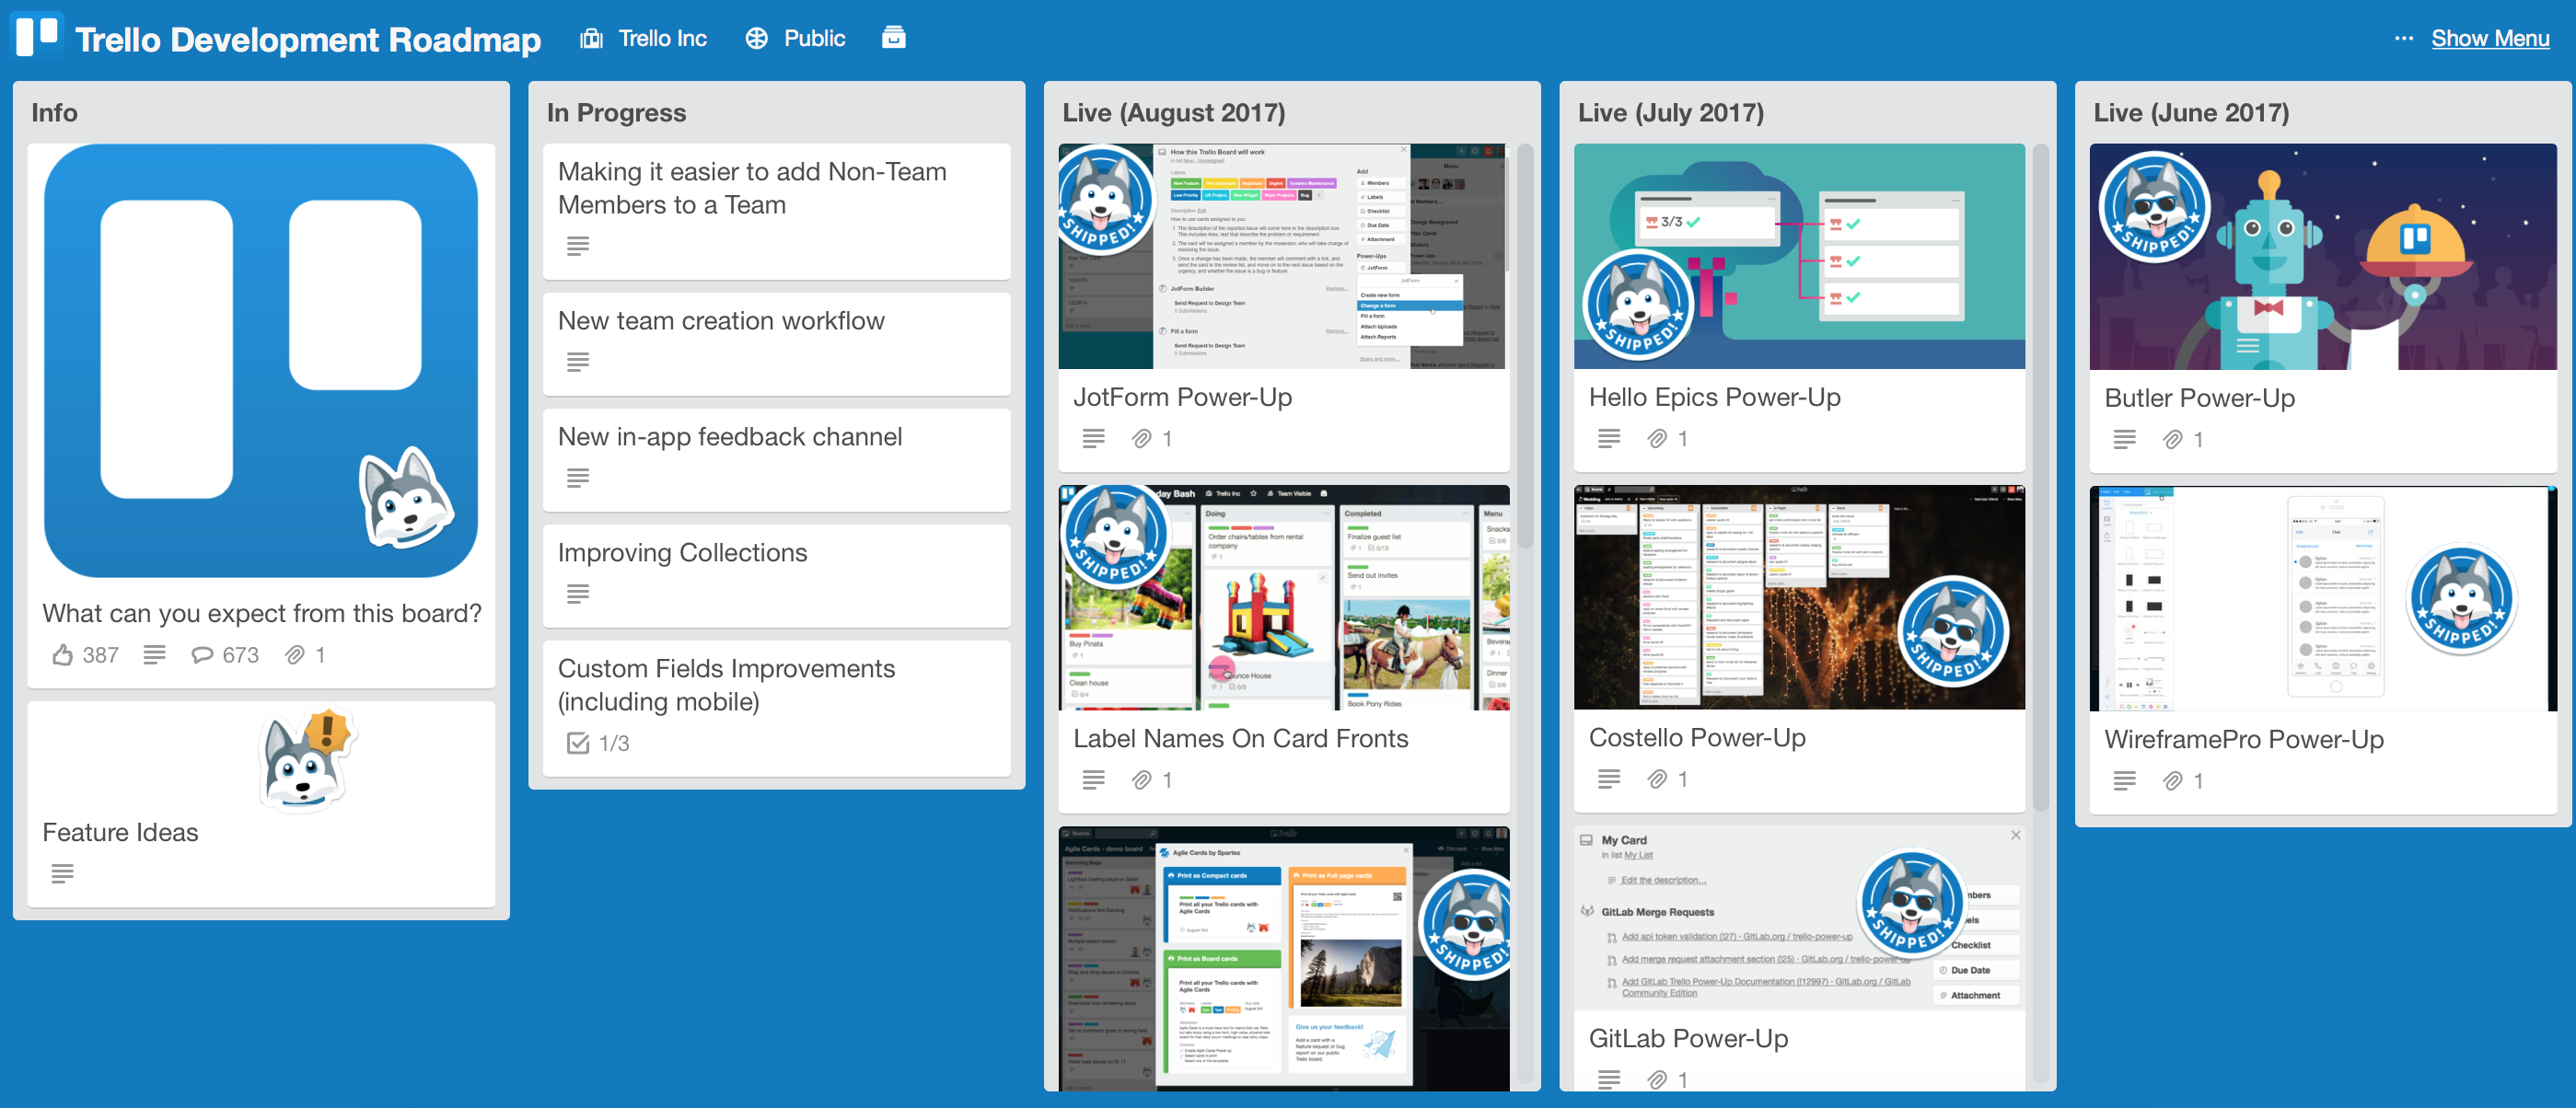Viewport: 2576px width, 1108px height.
Task: Open the Butler Power-Up card title
Action: (x=2199, y=398)
